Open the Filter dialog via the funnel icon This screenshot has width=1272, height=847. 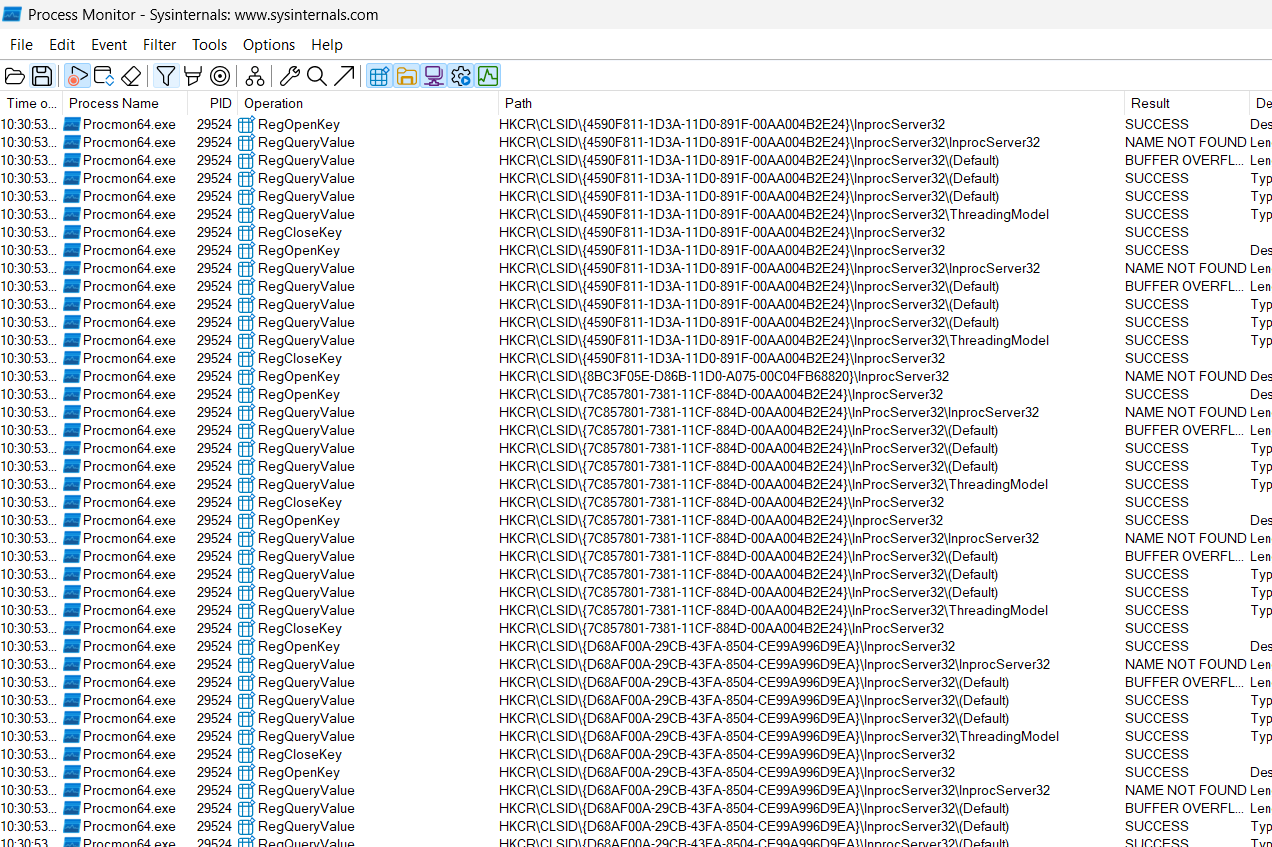click(166, 76)
